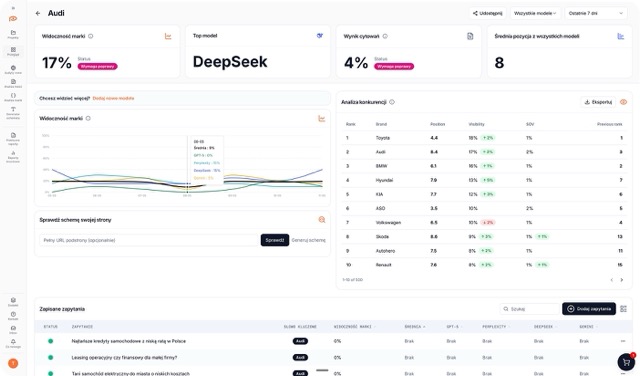Click the magnifier icon in Sprawdź schemę panel
This screenshot has width=640, height=376.
coord(322,220)
